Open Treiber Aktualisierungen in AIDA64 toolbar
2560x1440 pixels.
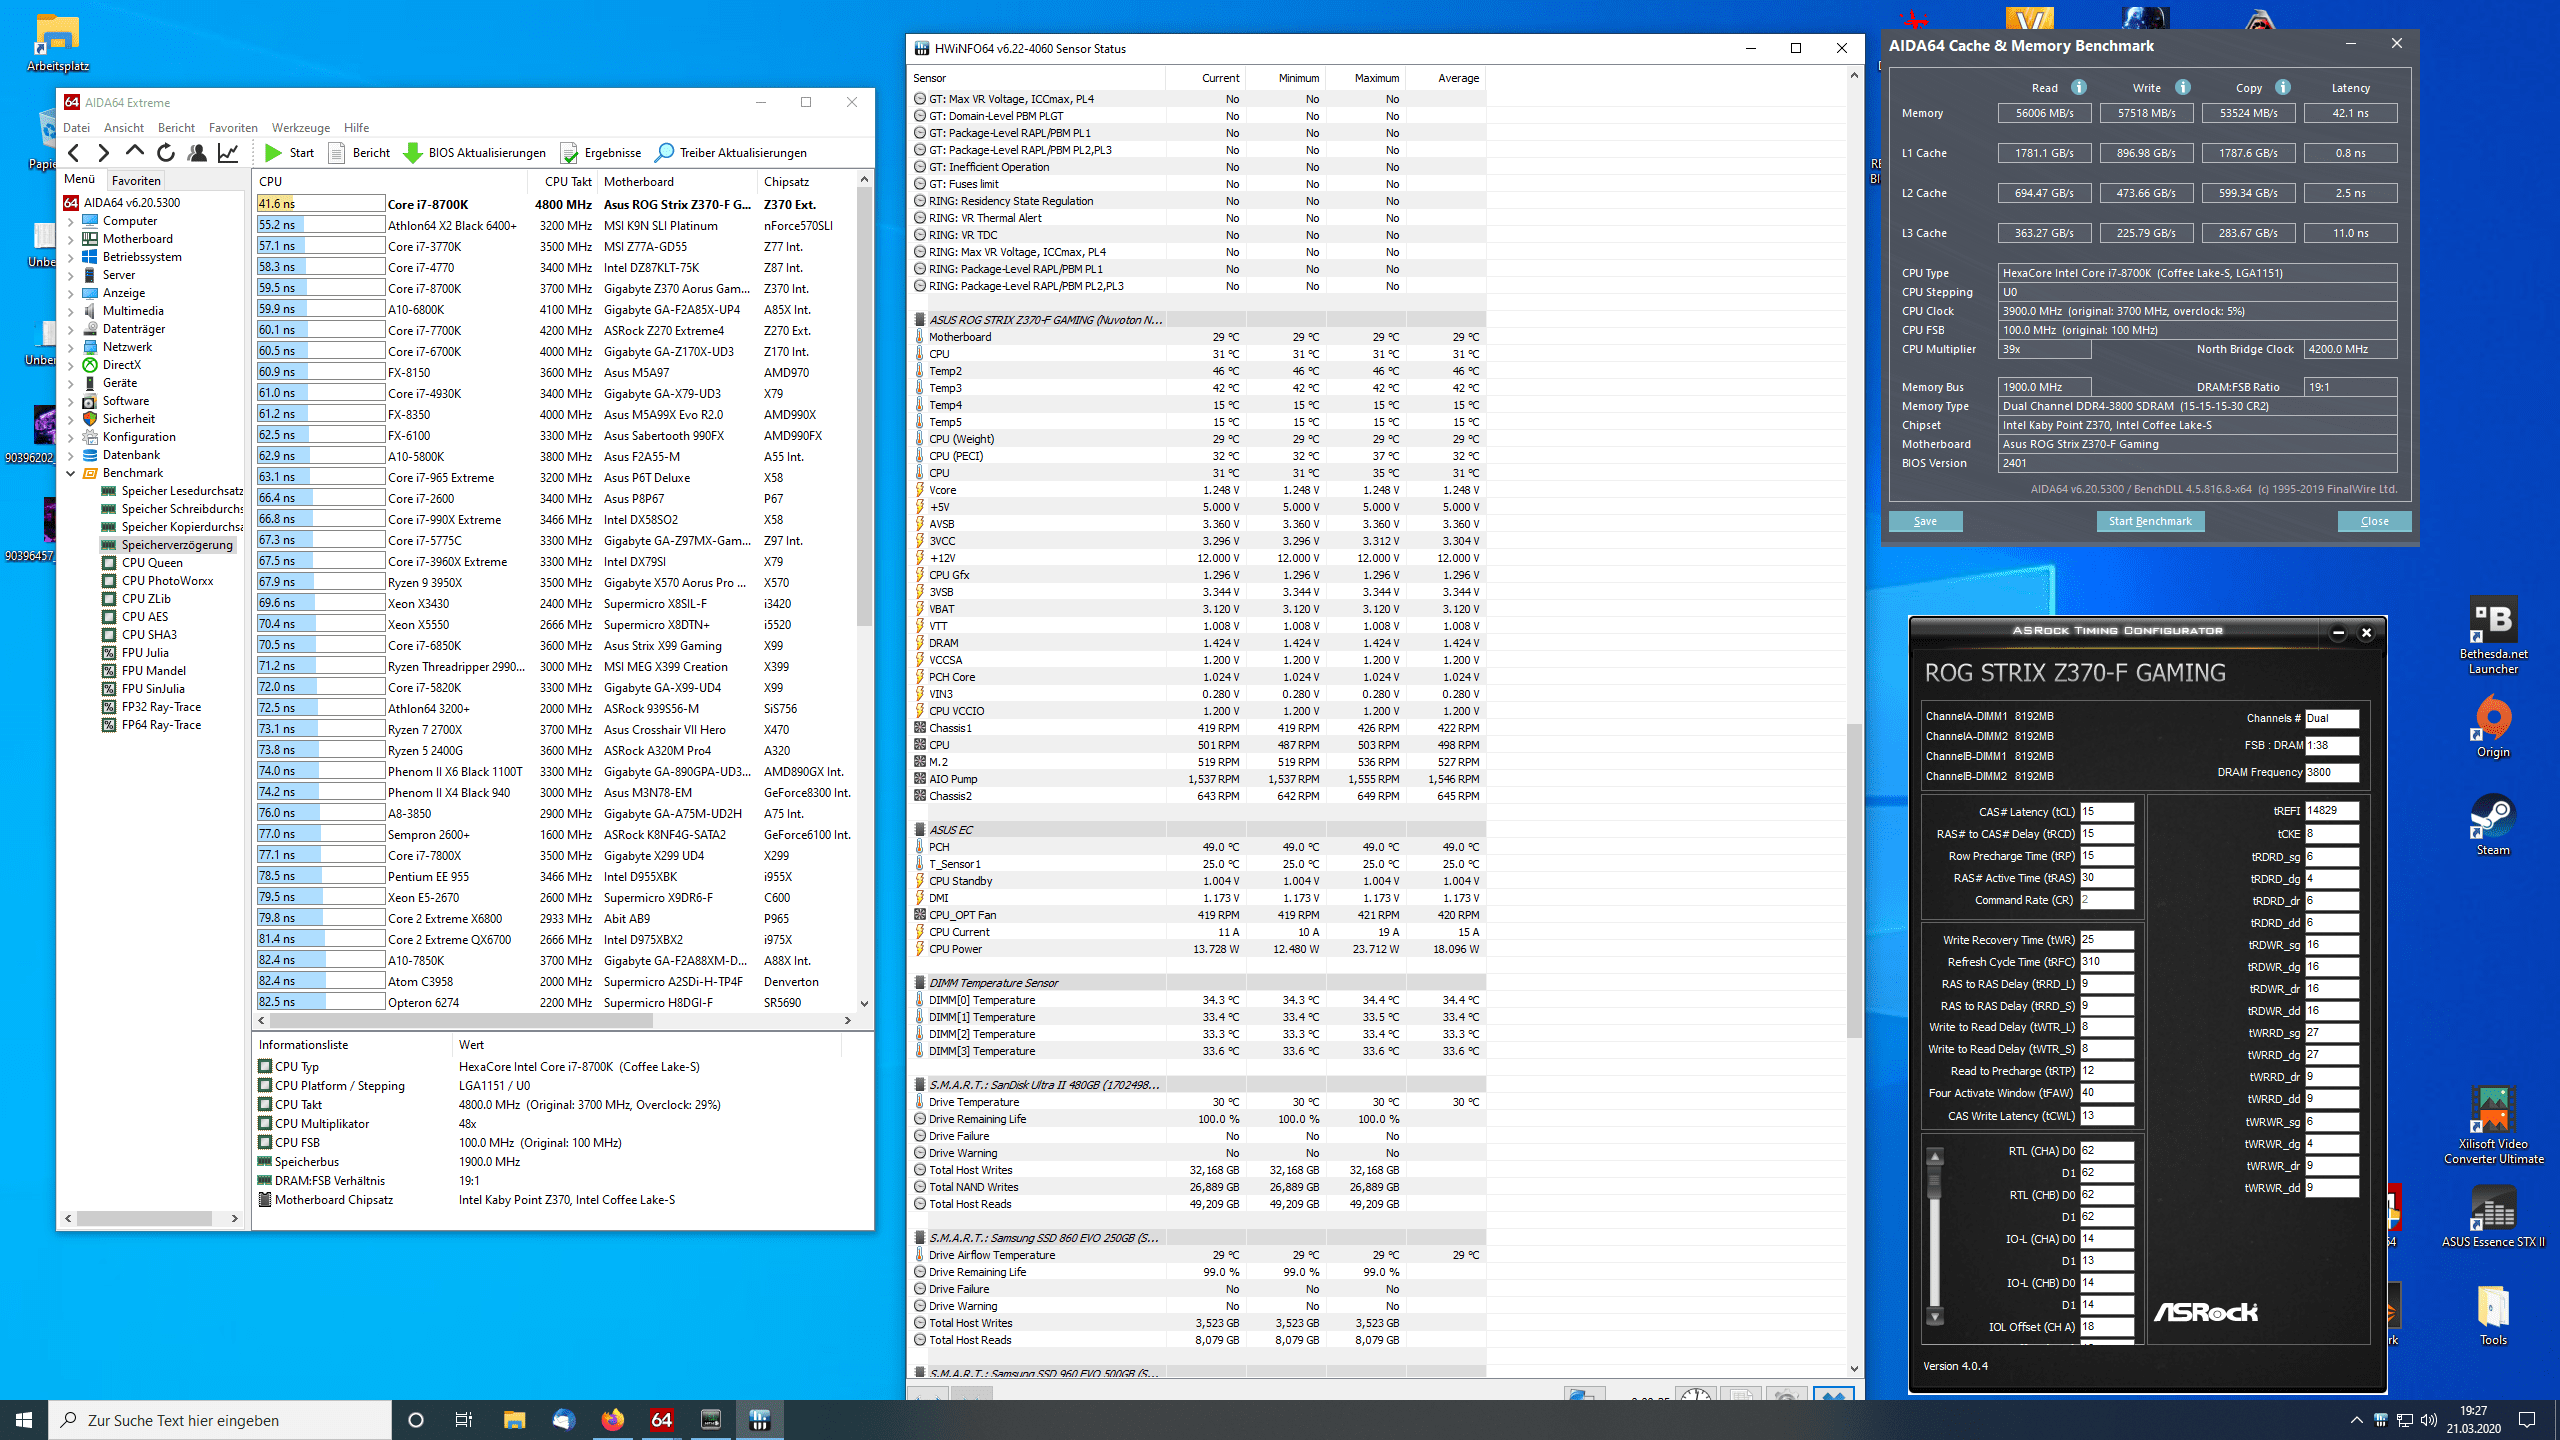click(x=731, y=153)
